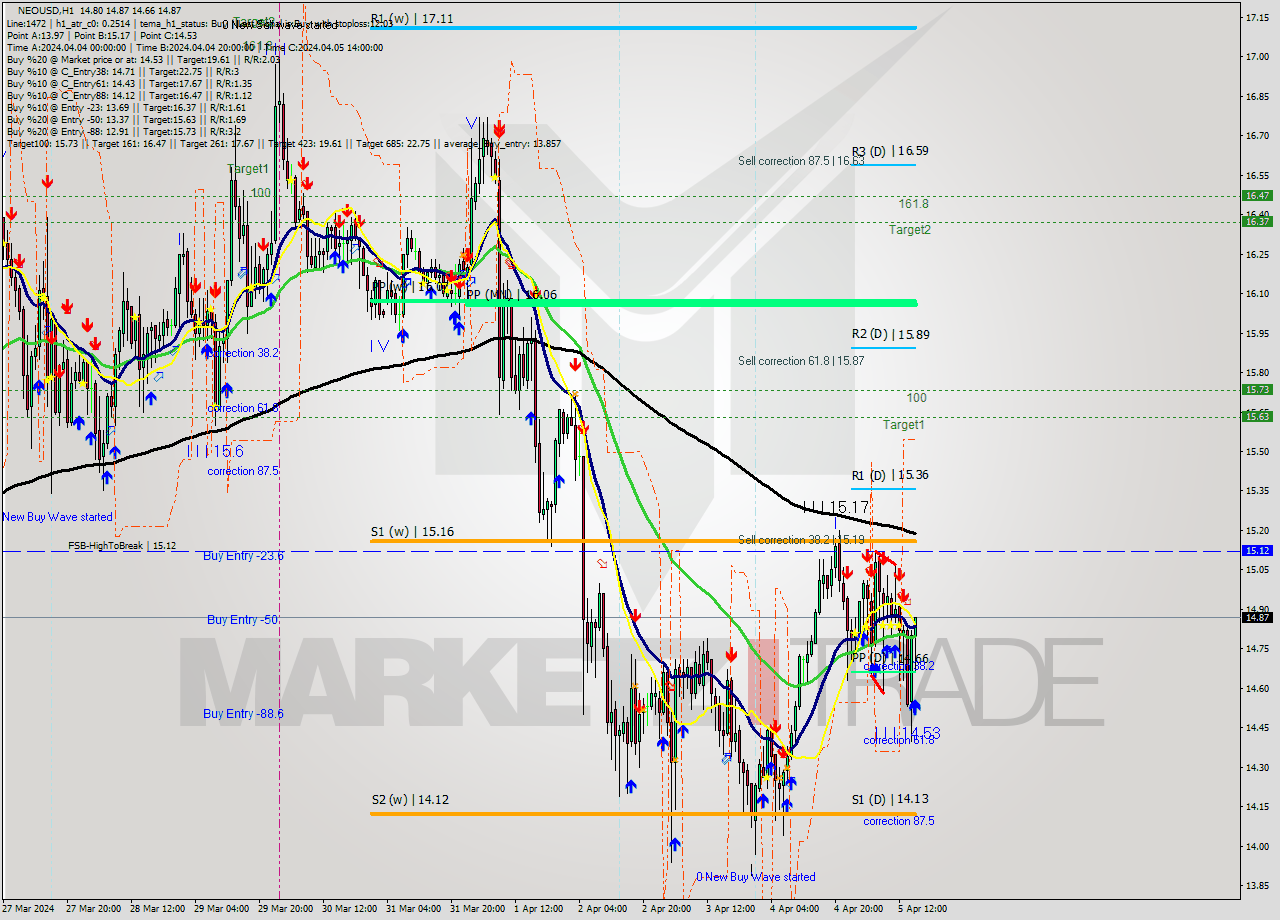
Task: Click the 16.85 price scale value
Action: pyautogui.click(x=1257, y=97)
